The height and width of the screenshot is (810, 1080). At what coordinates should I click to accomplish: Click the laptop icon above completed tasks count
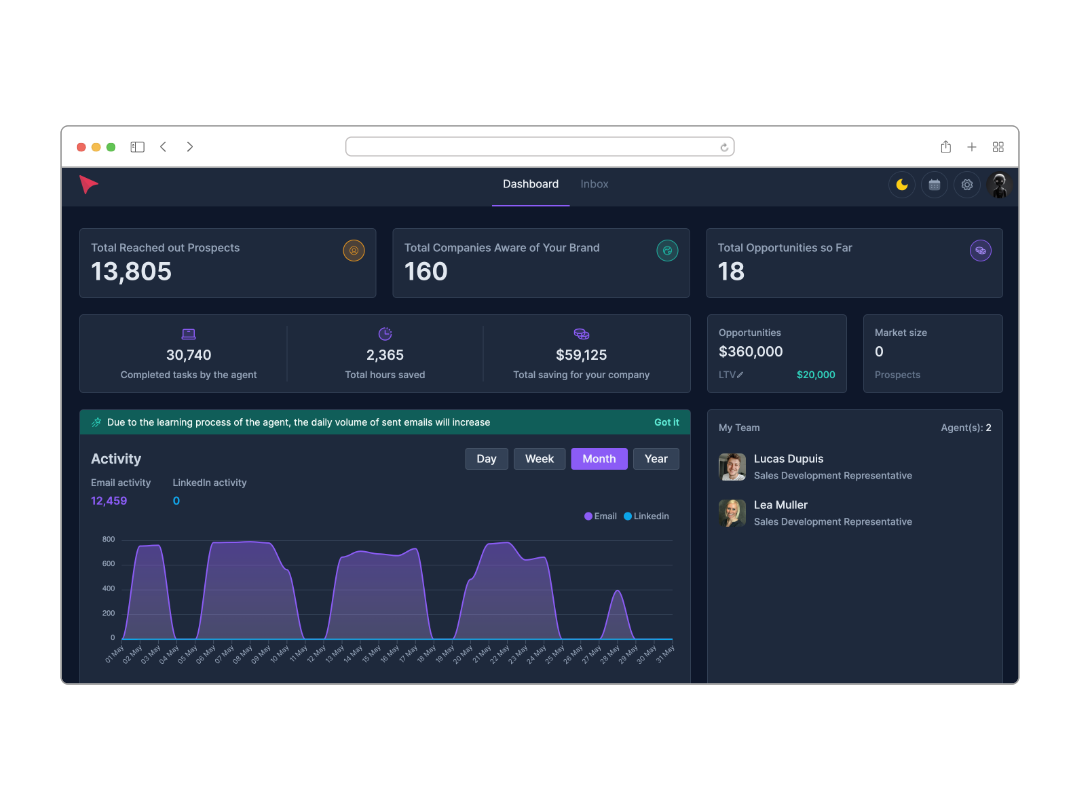189,333
